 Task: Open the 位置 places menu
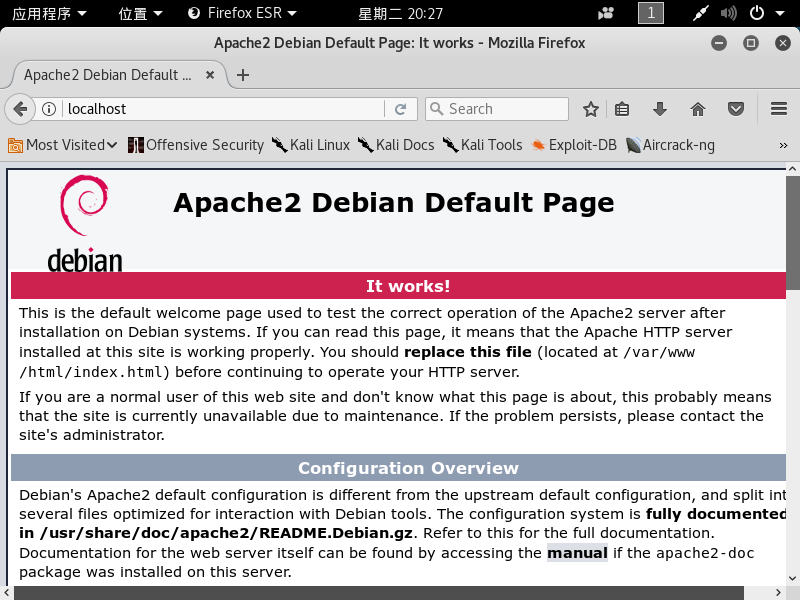140,13
